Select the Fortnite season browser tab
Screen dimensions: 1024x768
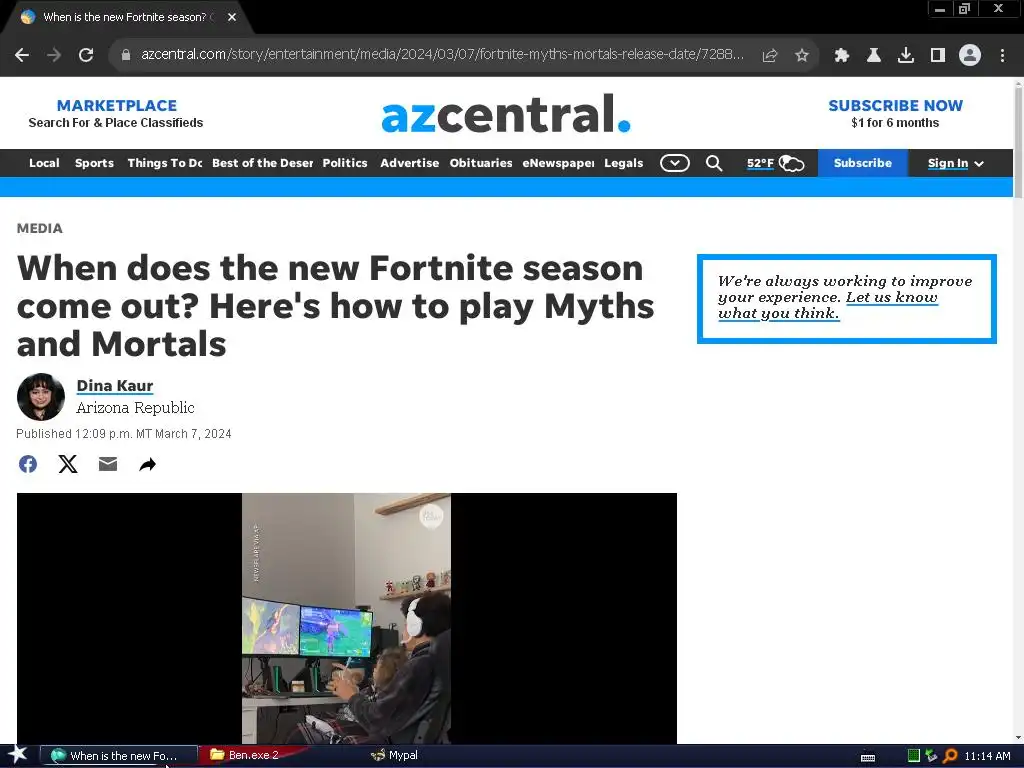[x=124, y=17]
